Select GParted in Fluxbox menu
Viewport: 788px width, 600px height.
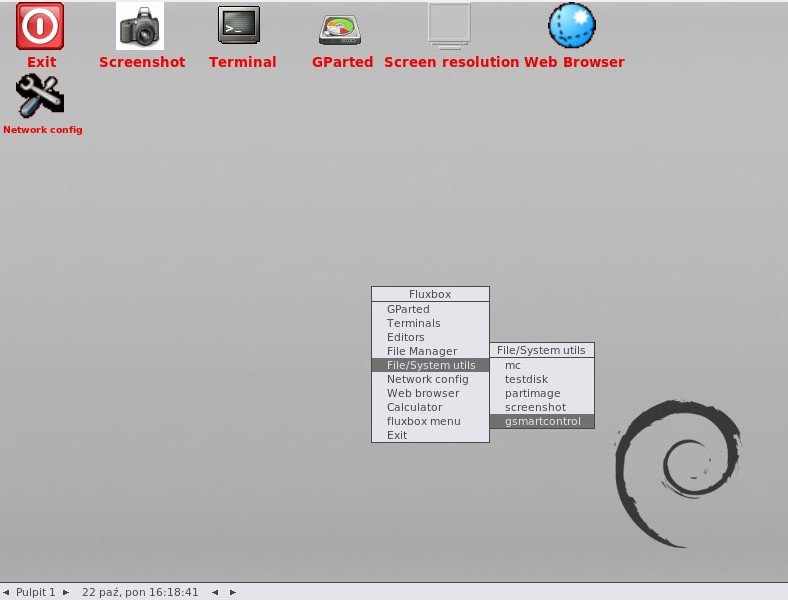click(x=430, y=309)
